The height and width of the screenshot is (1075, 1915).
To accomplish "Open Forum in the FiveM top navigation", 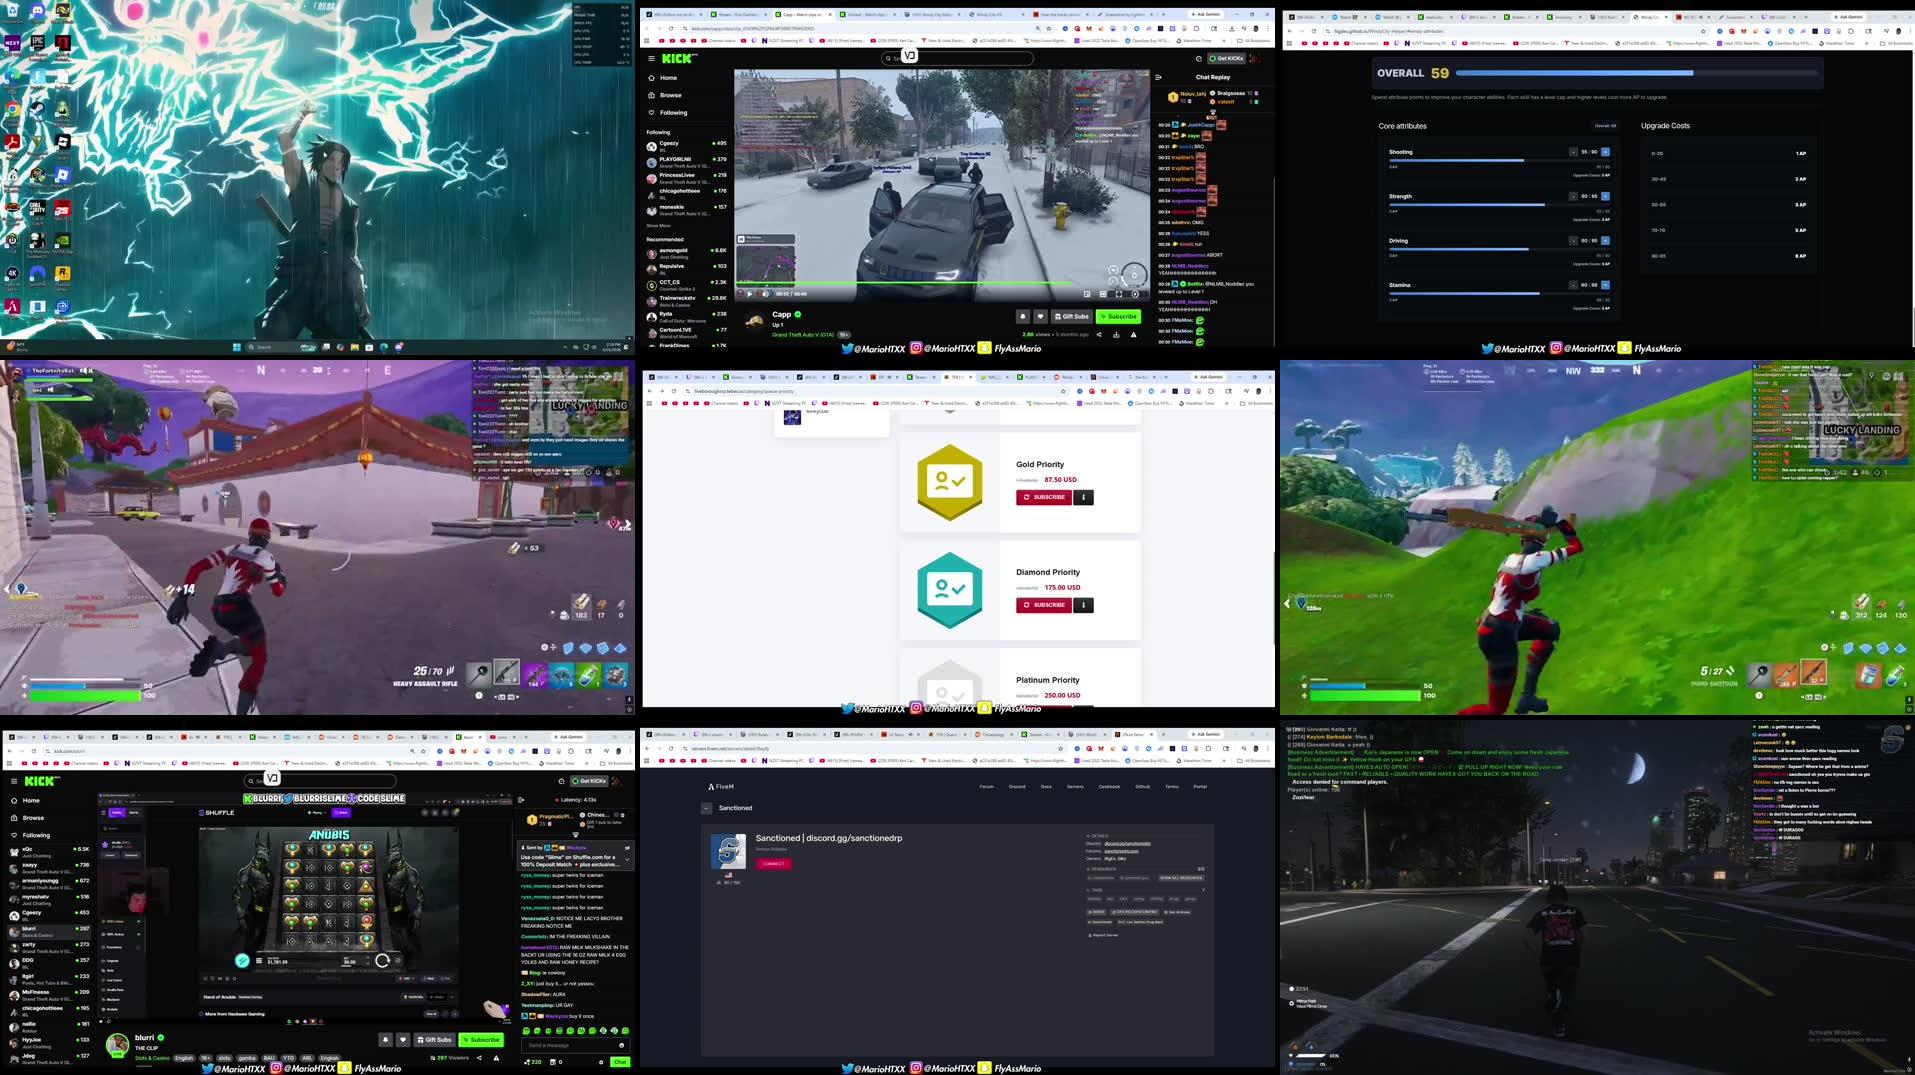I will (x=987, y=787).
